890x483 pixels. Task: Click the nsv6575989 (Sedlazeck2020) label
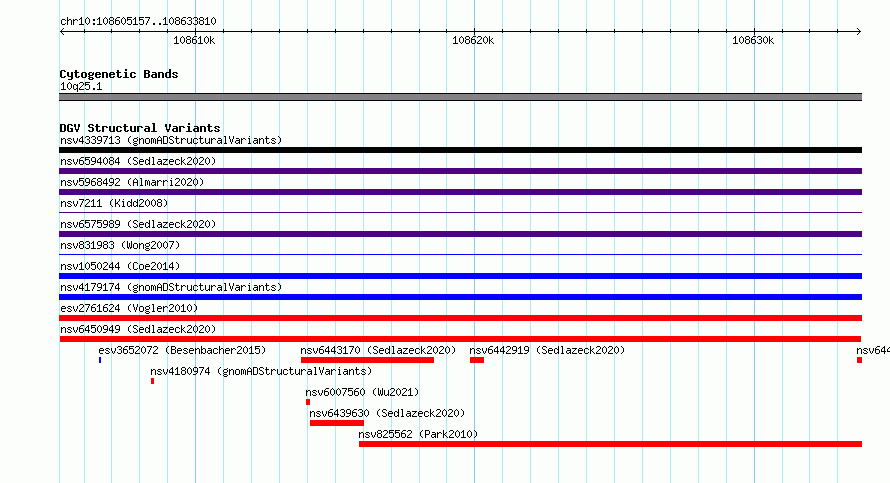[138, 224]
